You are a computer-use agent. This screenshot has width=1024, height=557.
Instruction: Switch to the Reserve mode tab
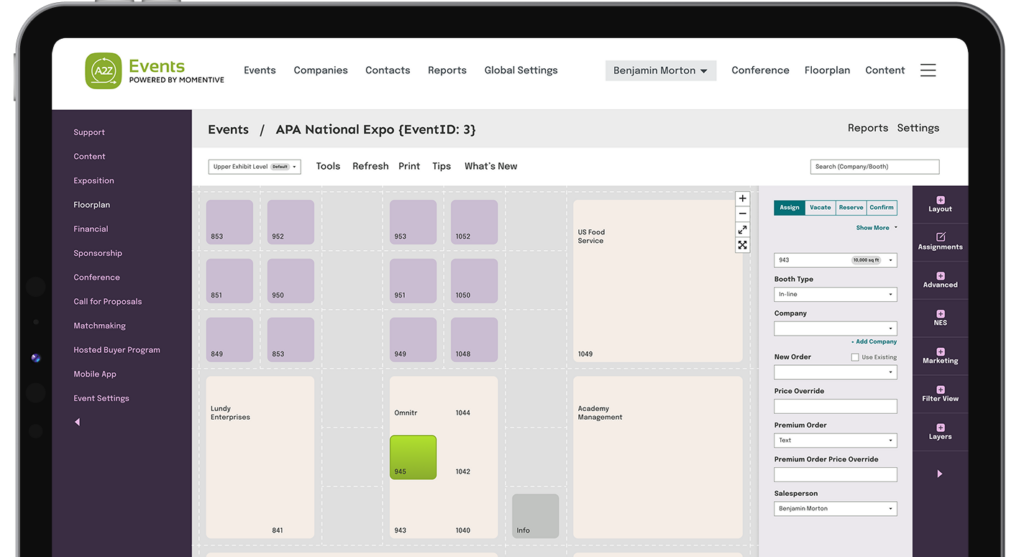(850, 208)
